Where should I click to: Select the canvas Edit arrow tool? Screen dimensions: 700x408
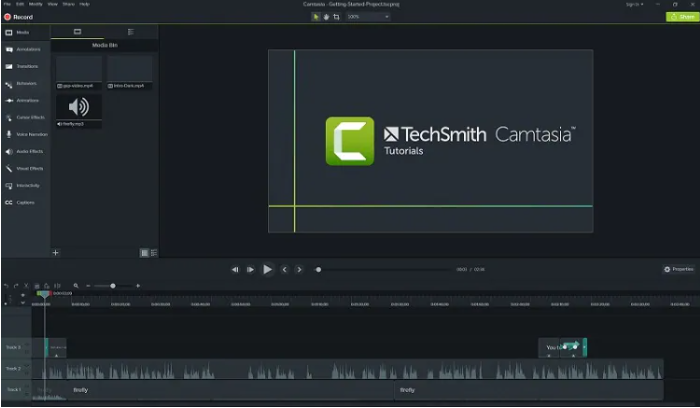click(x=316, y=17)
